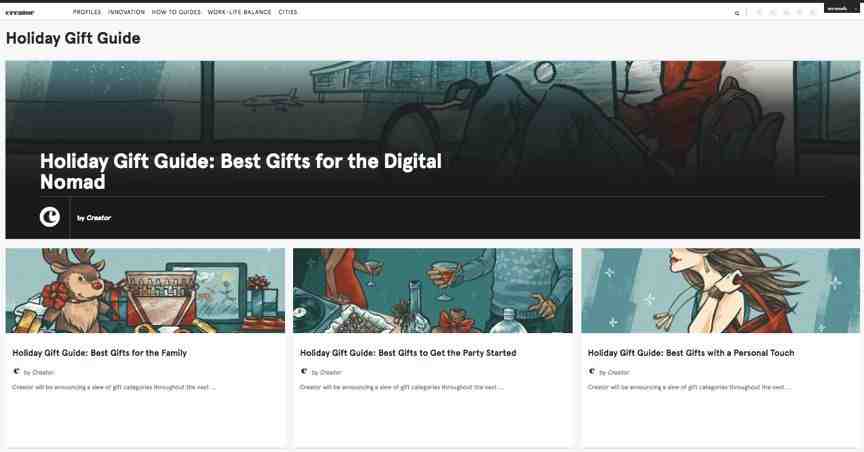This screenshot has height=452, width=864.
Task: Click the reindeer family gifts thumbnail
Action: [x=145, y=290]
